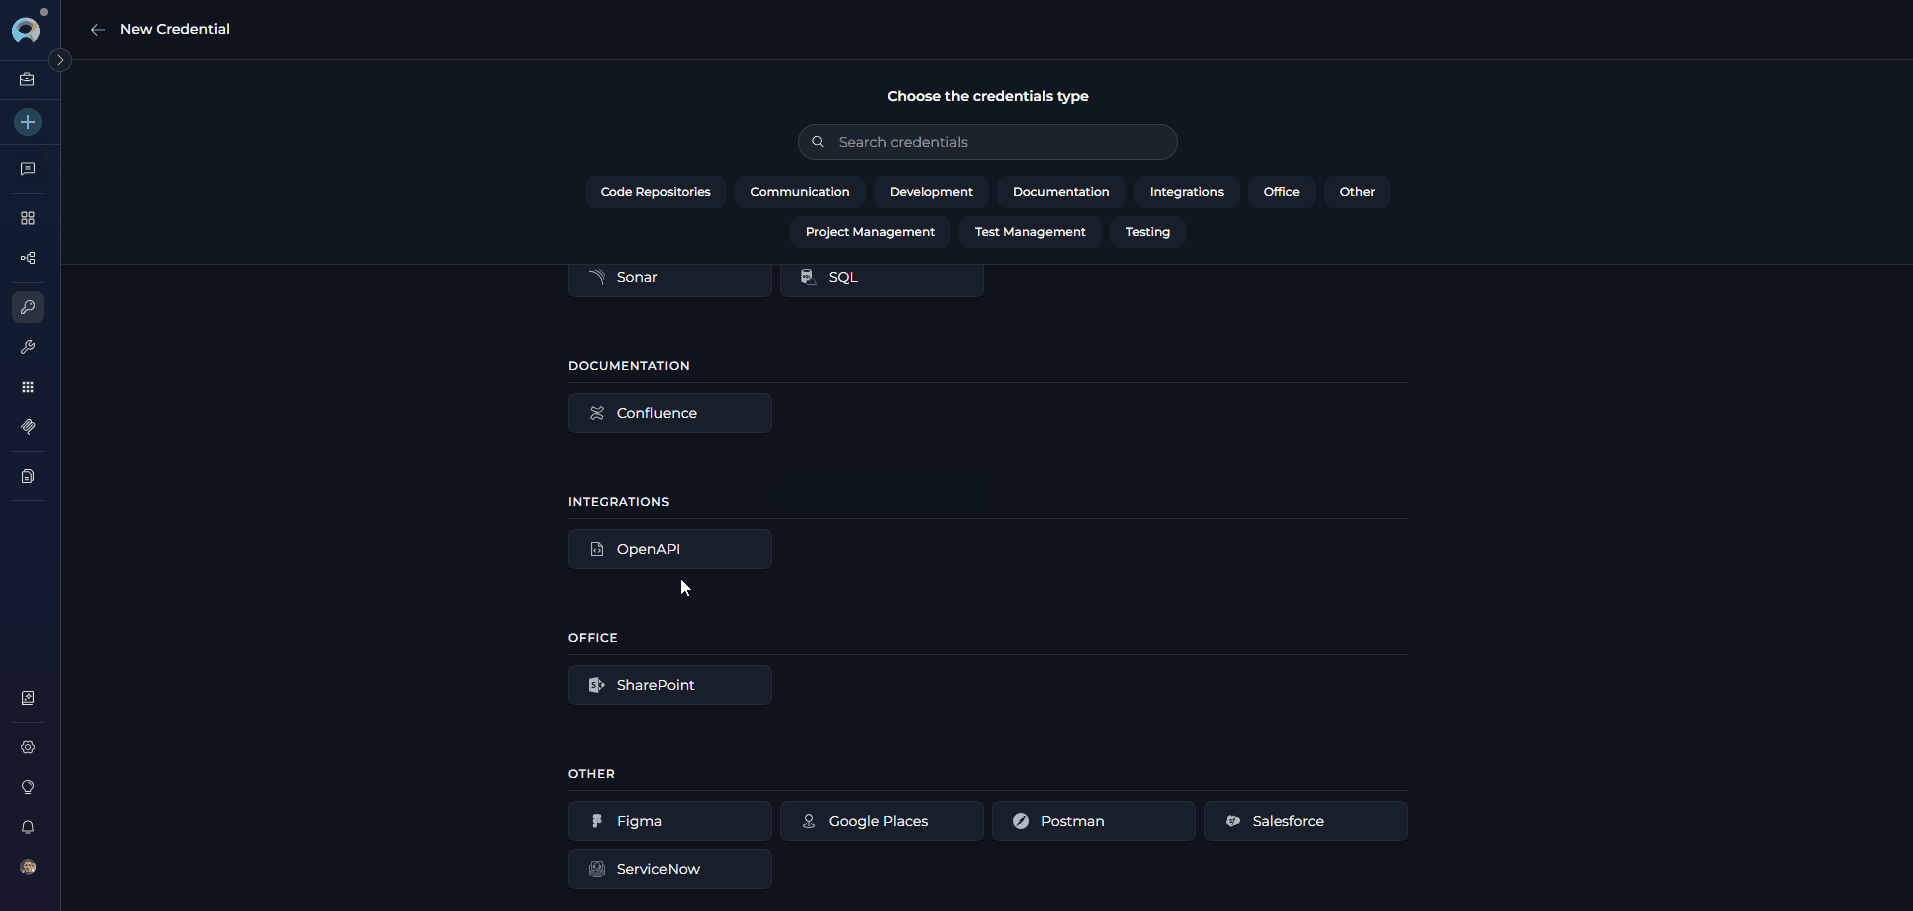Viewport: 1913px width, 911px height.
Task: Click the INTEGRATIONS section heading
Action: click(619, 502)
